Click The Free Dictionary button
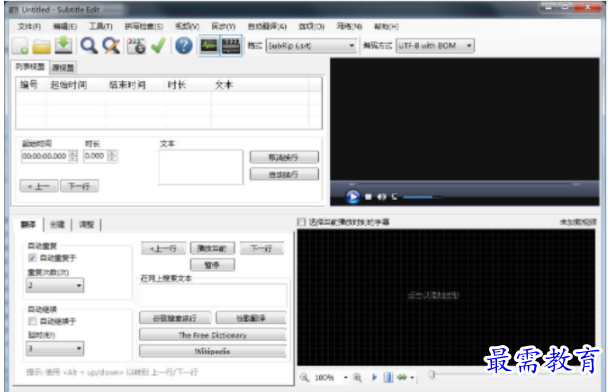608x392 pixels. 213,335
